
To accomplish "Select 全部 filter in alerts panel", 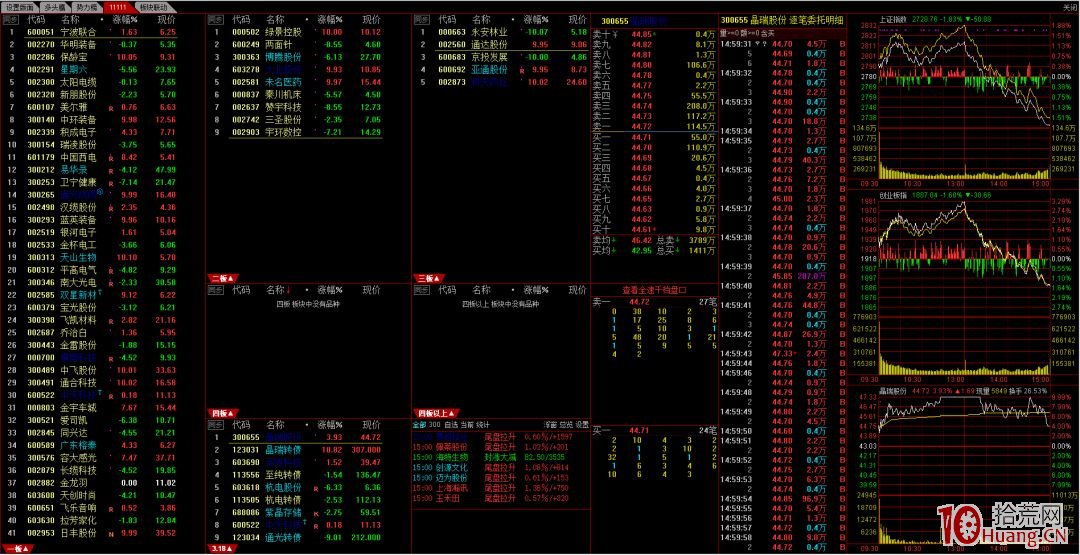I will (419, 424).
